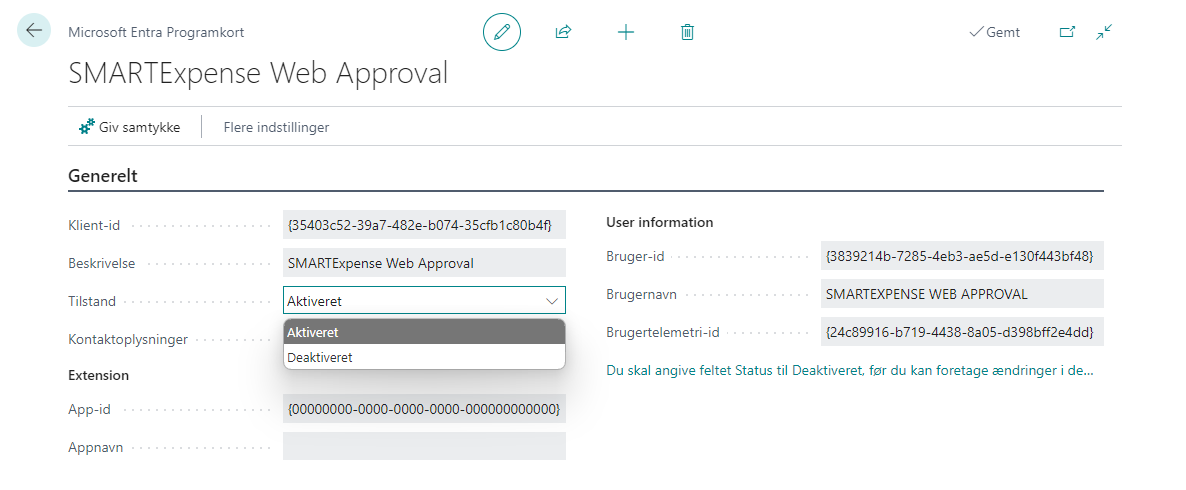
Task: Click the pencil edit icon
Action: coord(502,32)
